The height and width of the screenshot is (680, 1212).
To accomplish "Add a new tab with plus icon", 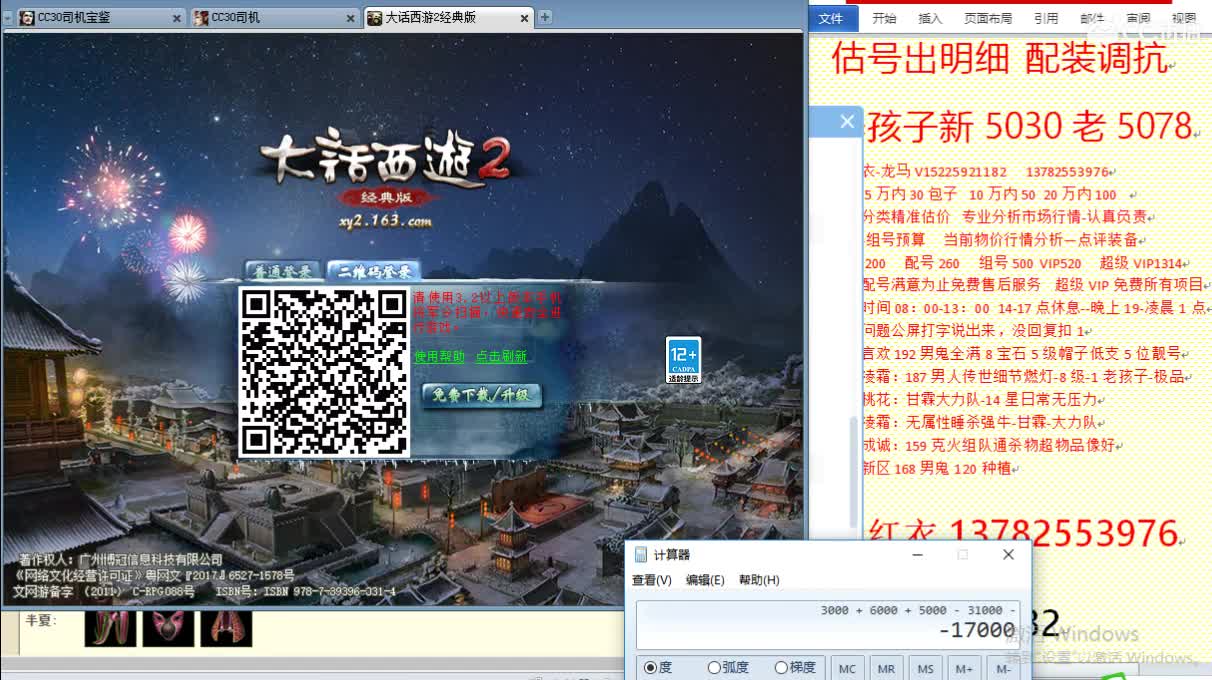I will click(545, 17).
